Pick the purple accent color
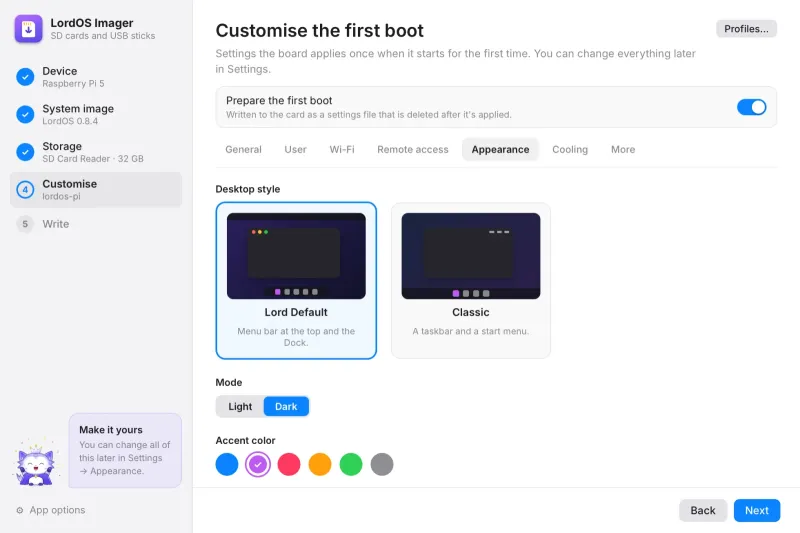The width and height of the screenshot is (800, 533). point(258,465)
